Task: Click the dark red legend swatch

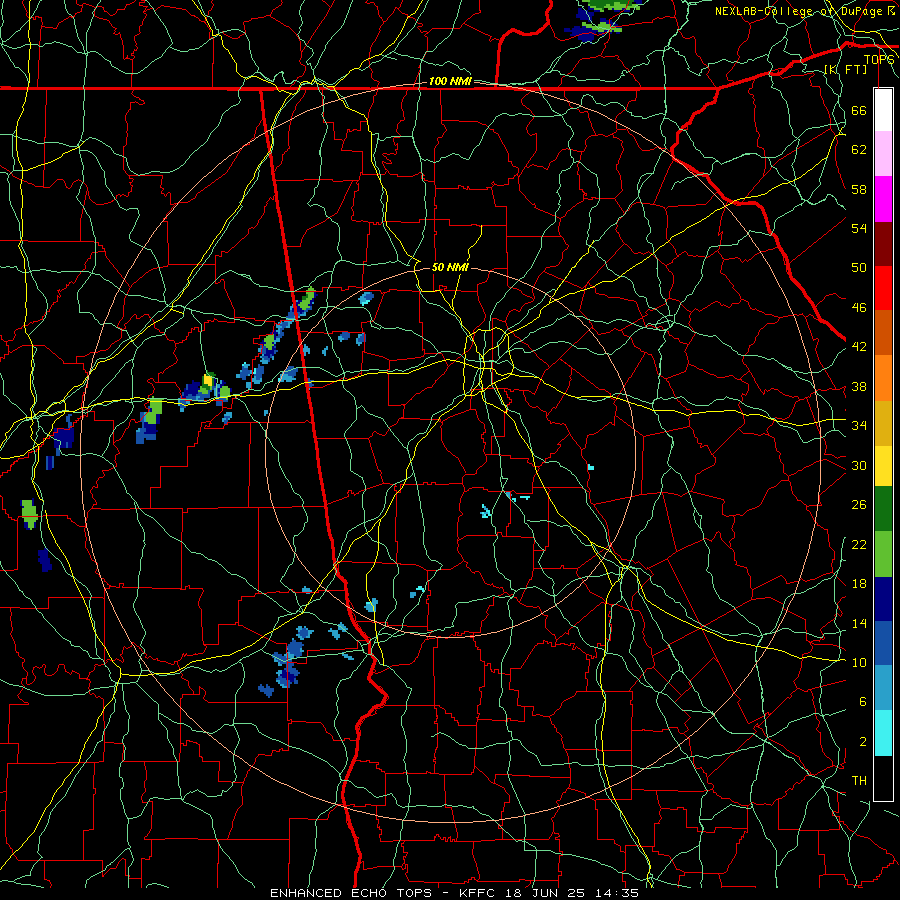Action: point(883,243)
